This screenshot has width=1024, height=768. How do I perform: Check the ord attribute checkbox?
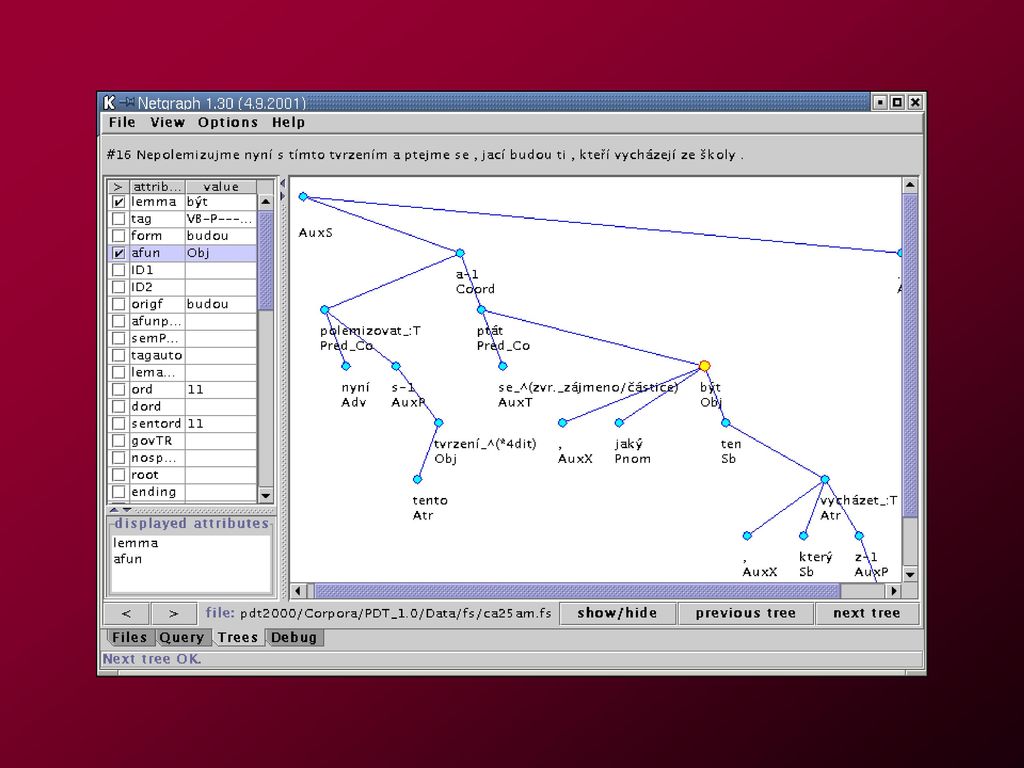(x=118, y=390)
